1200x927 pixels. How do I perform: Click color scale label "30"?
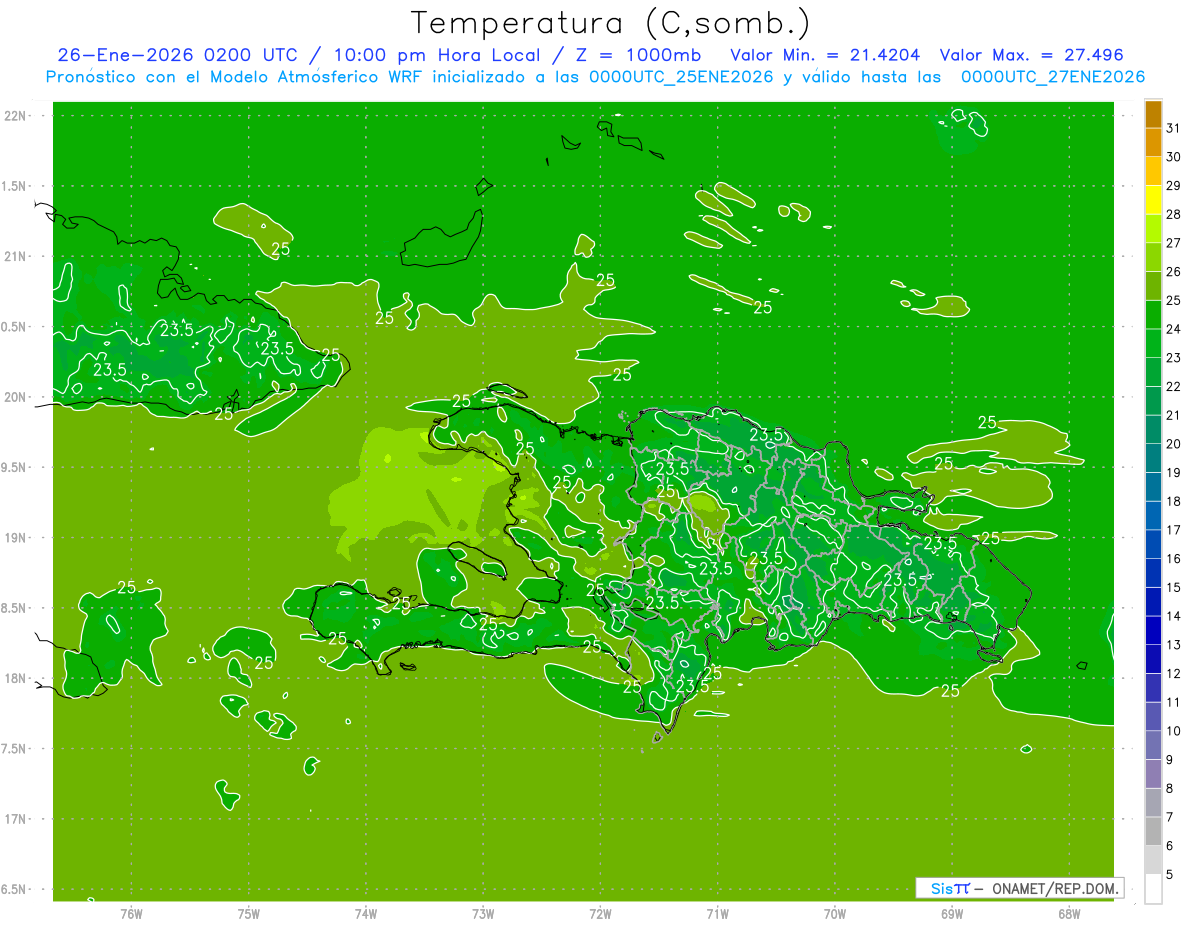click(1173, 157)
